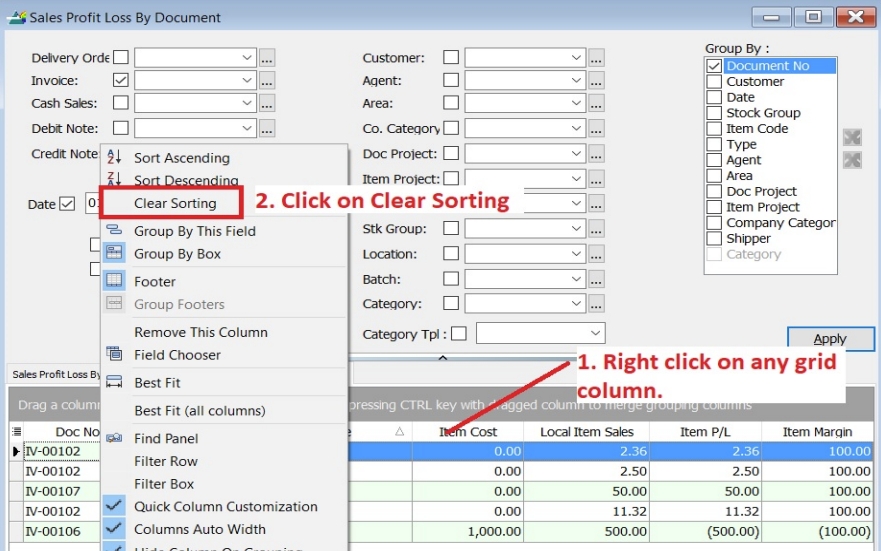Open the Agent dropdown list
This screenshot has height=551, width=881.
(576, 81)
